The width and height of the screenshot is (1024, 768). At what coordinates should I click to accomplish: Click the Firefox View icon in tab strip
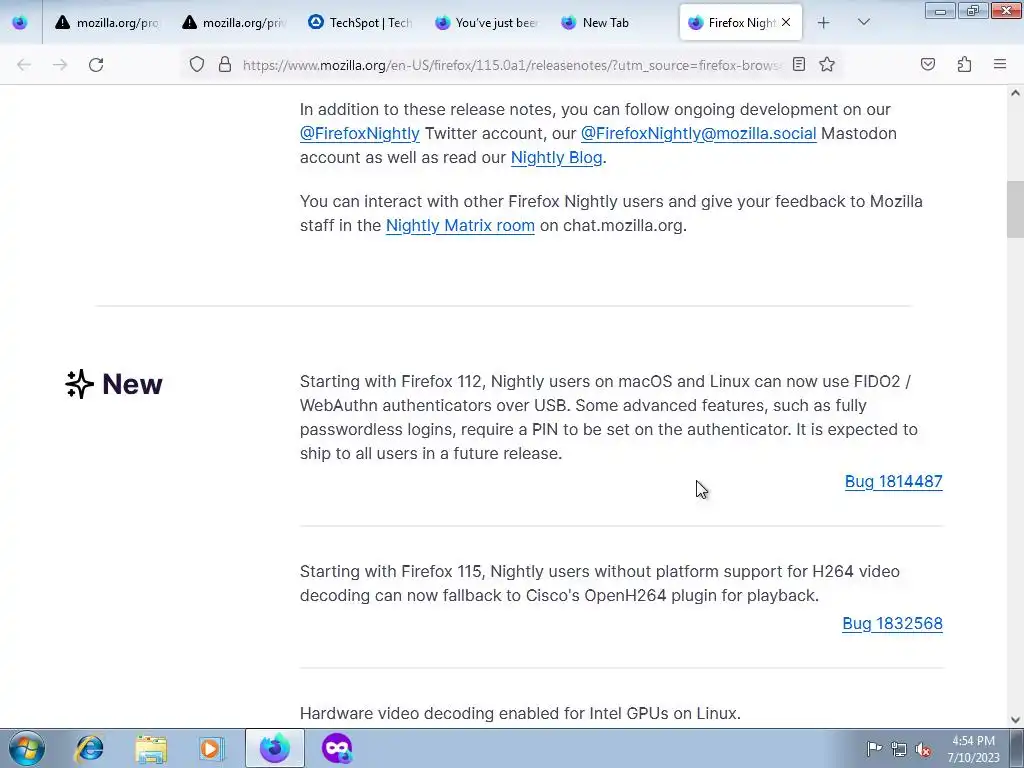click(x=20, y=22)
